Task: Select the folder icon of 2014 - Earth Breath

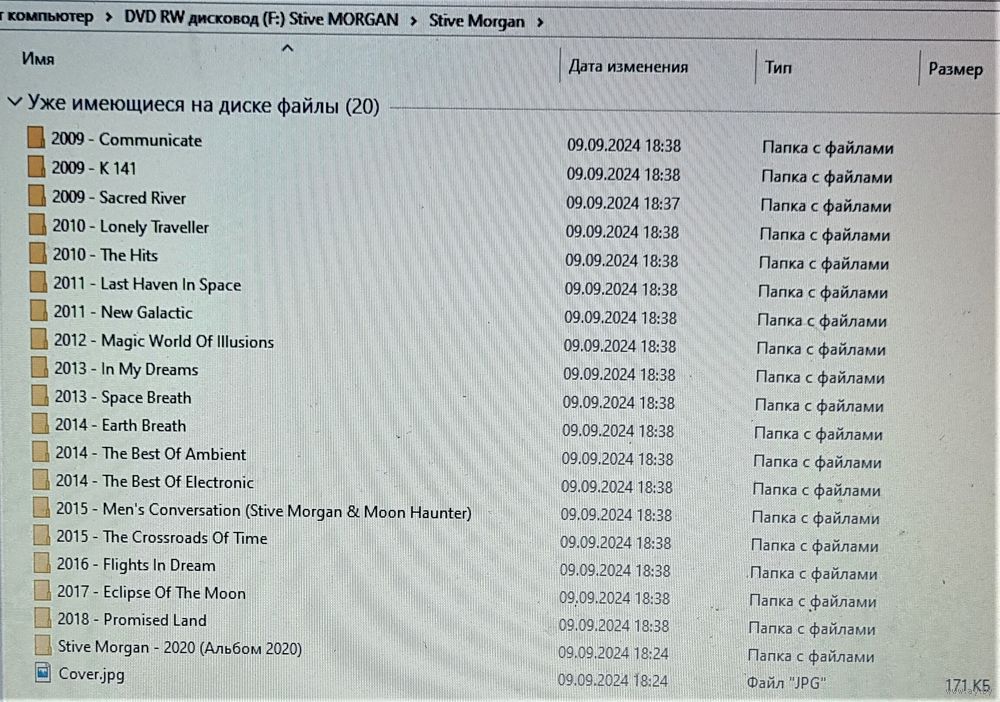Action: pos(40,423)
